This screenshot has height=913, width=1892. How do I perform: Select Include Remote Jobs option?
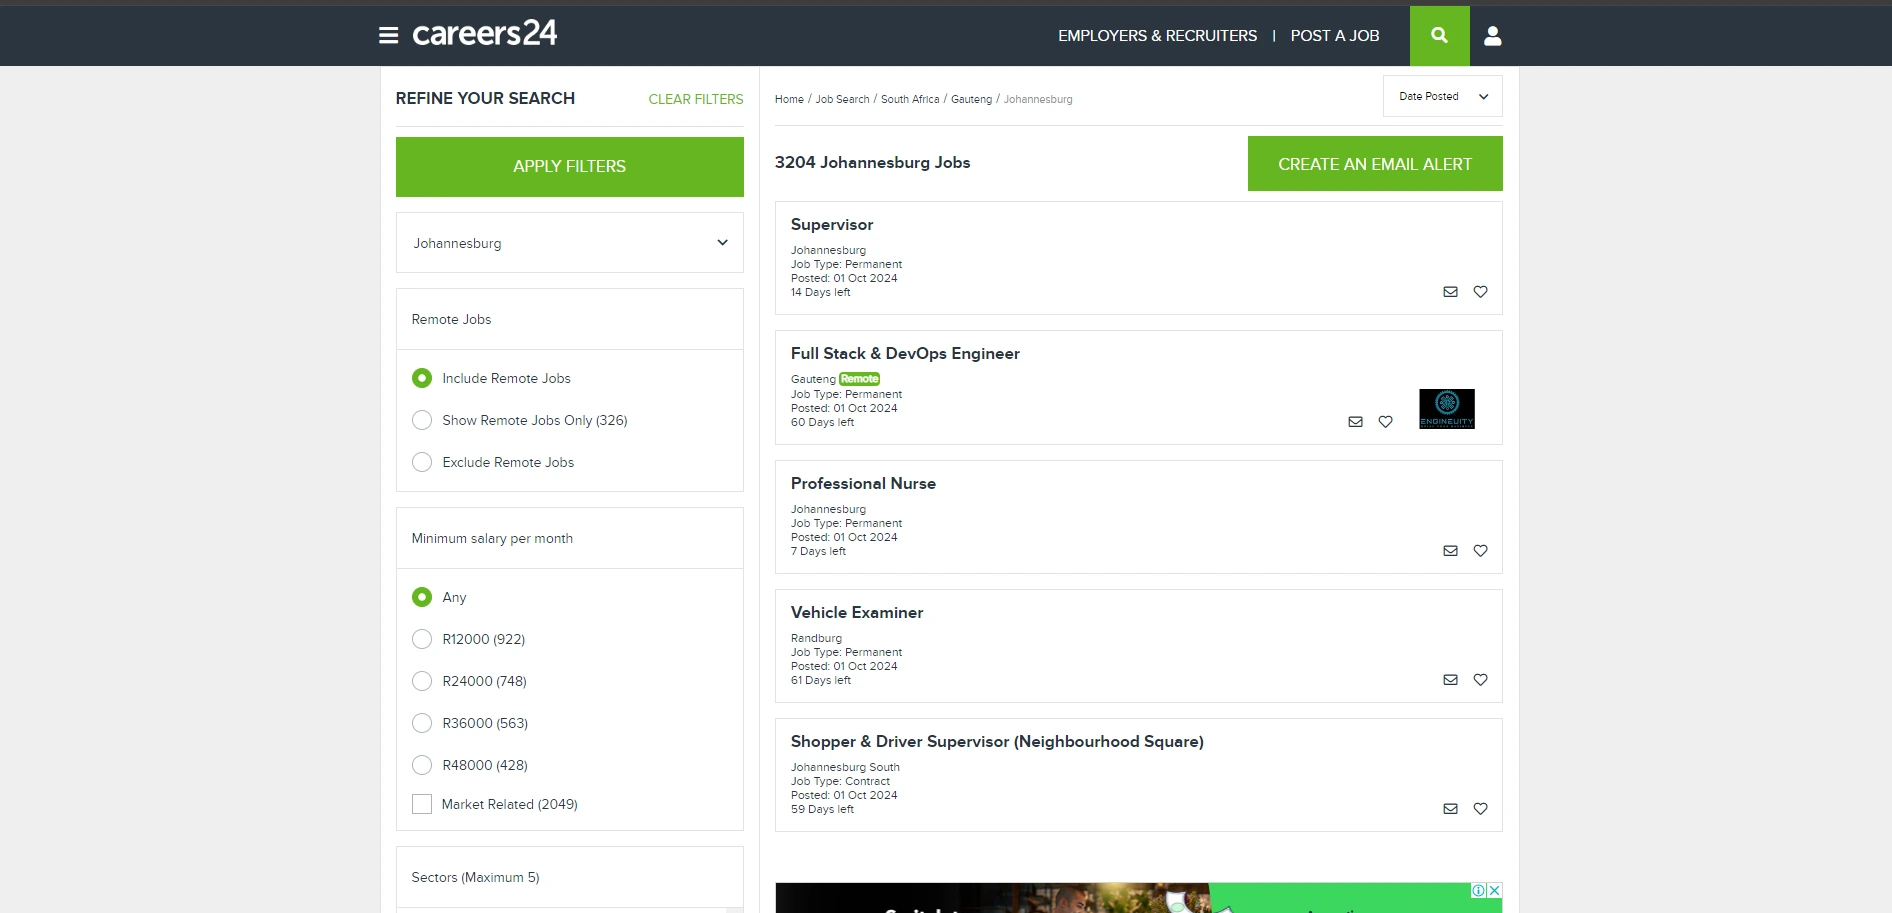[422, 378]
